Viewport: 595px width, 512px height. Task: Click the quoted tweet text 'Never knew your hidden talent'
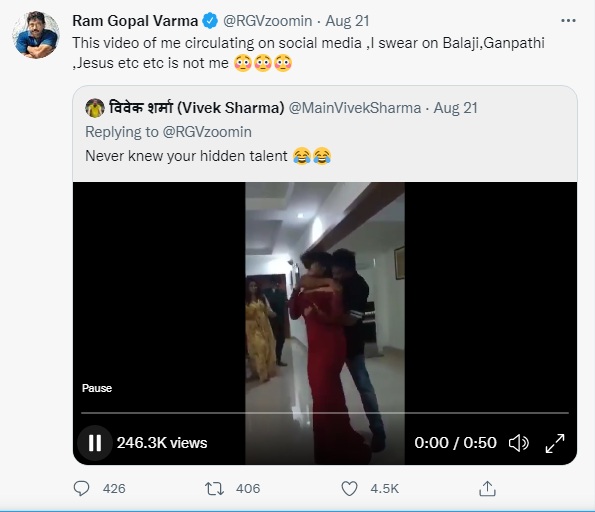tap(186, 156)
